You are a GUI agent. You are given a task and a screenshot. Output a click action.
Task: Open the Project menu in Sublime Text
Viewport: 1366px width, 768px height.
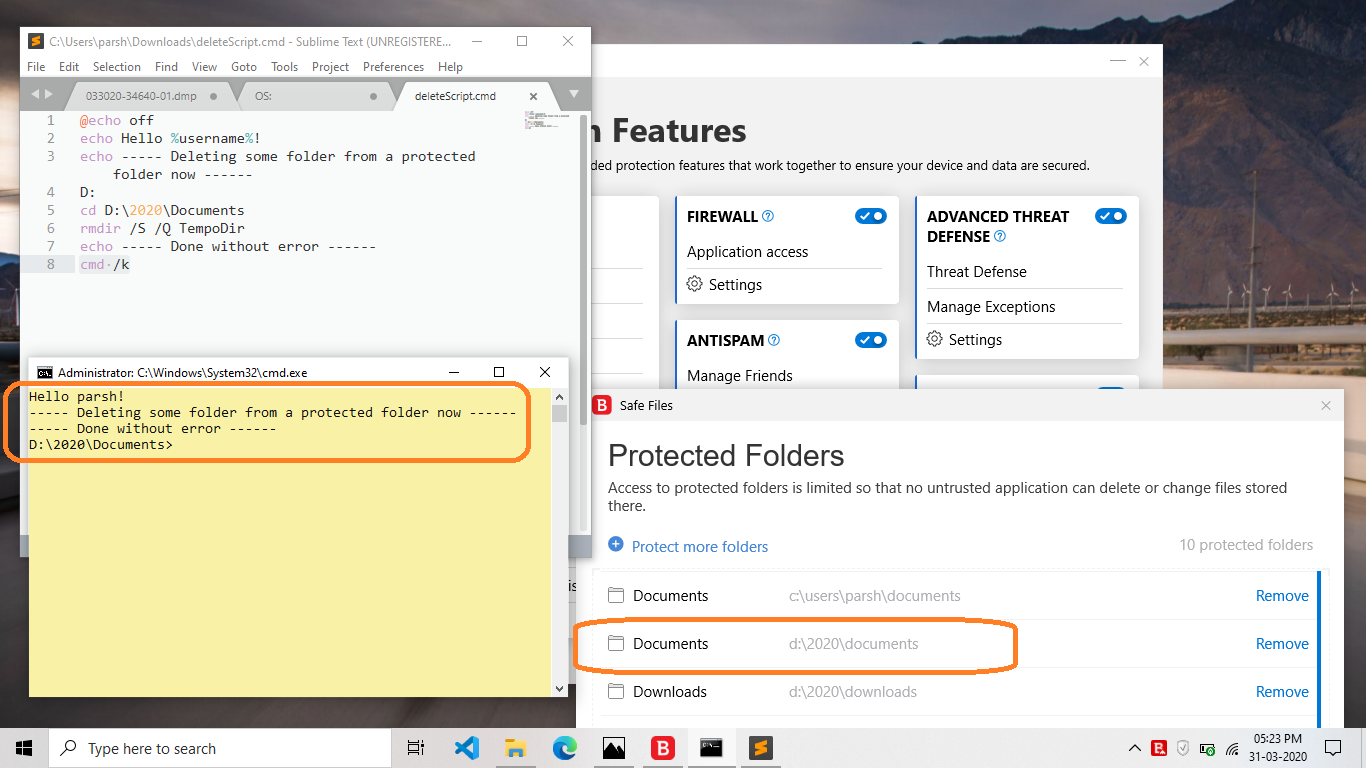tap(330, 67)
